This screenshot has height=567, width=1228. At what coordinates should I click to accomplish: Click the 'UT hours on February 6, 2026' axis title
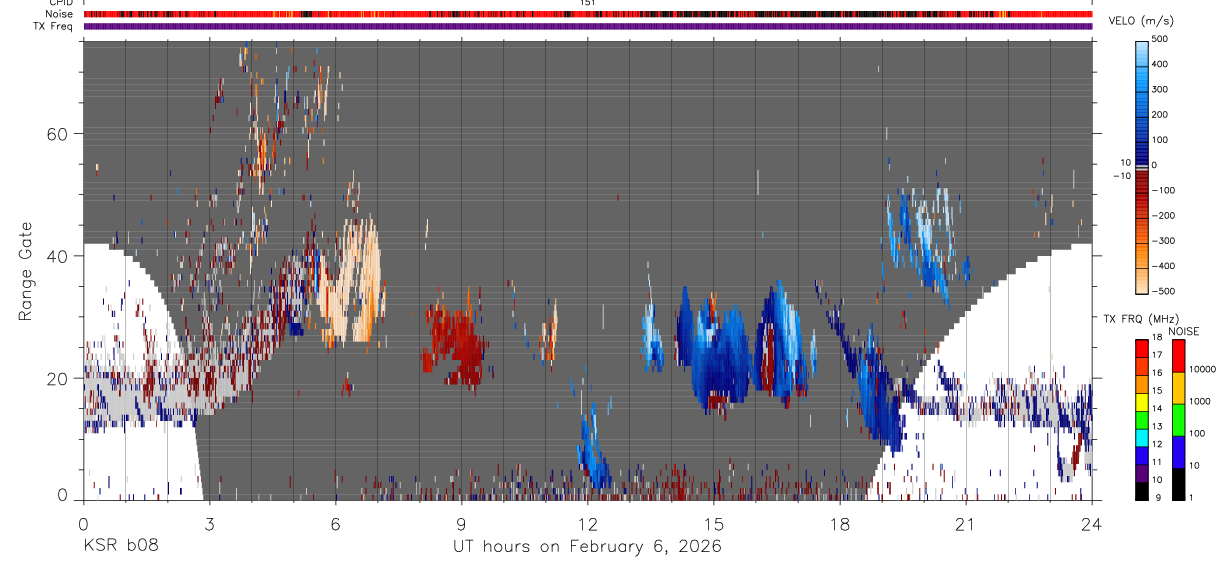click(588, 546)
